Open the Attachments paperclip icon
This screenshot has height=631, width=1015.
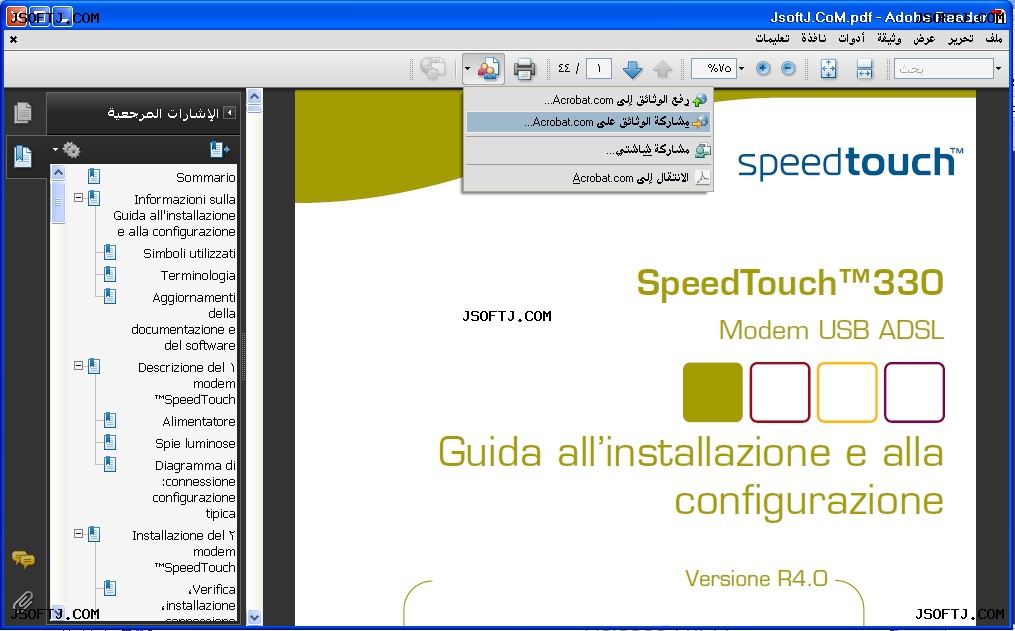23,602
